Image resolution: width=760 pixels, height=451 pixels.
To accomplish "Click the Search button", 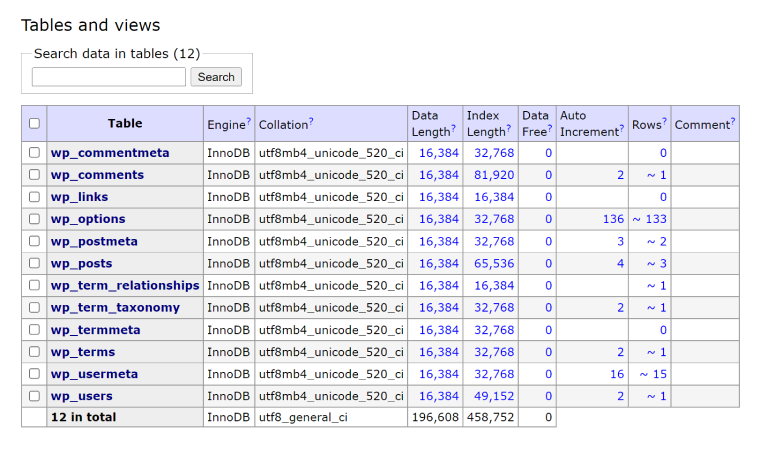I will (216, 77).
